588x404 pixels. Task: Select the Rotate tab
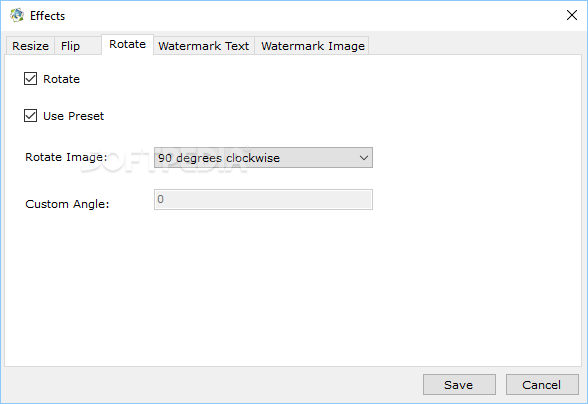click(128, 44)
